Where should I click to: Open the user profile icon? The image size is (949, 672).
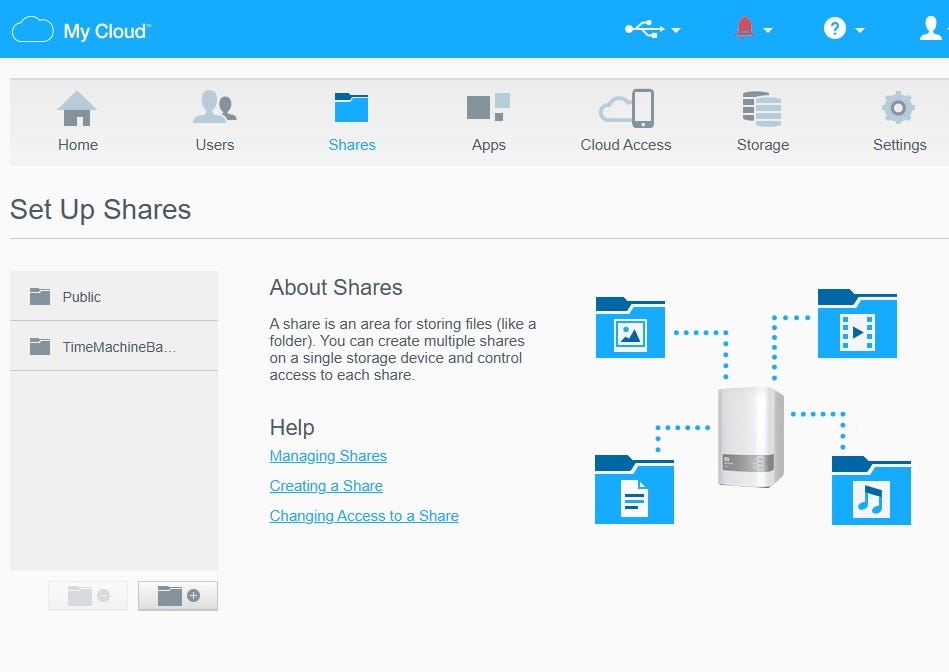click(x=931, y=28)
